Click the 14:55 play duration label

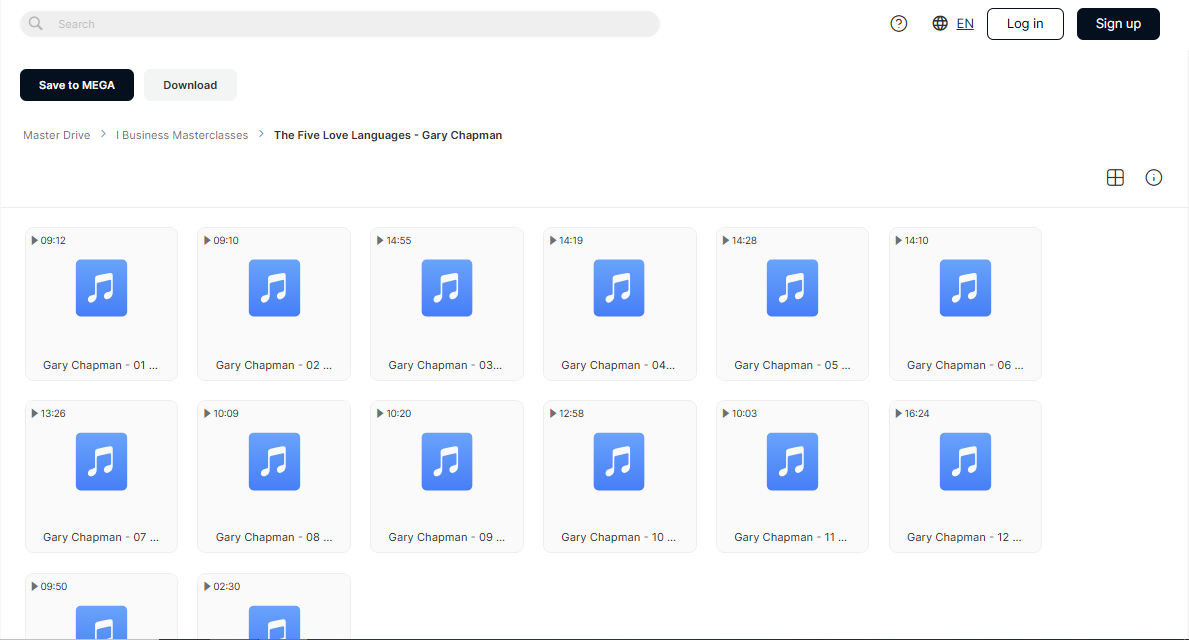394,240
